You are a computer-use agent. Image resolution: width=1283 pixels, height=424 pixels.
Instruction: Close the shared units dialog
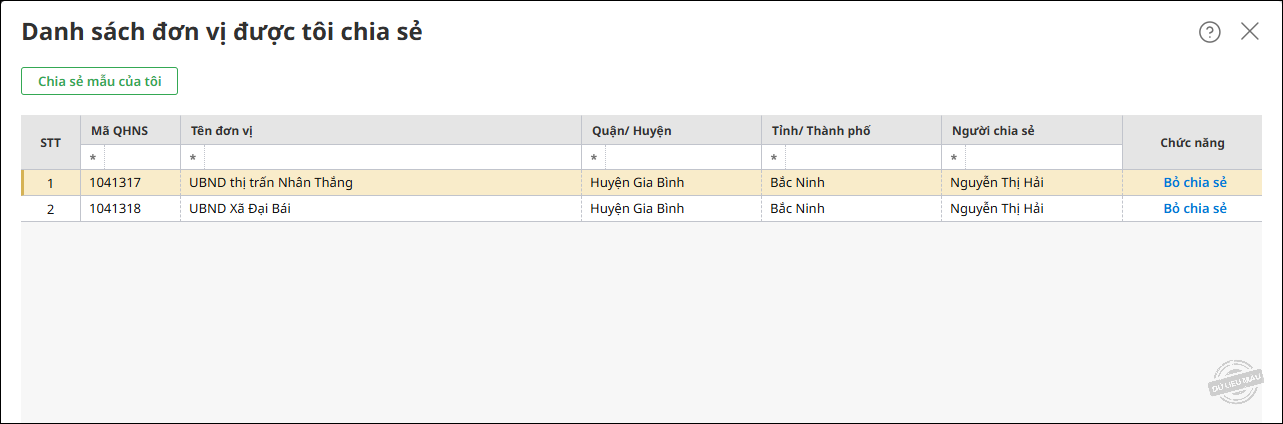(1250, 31)
